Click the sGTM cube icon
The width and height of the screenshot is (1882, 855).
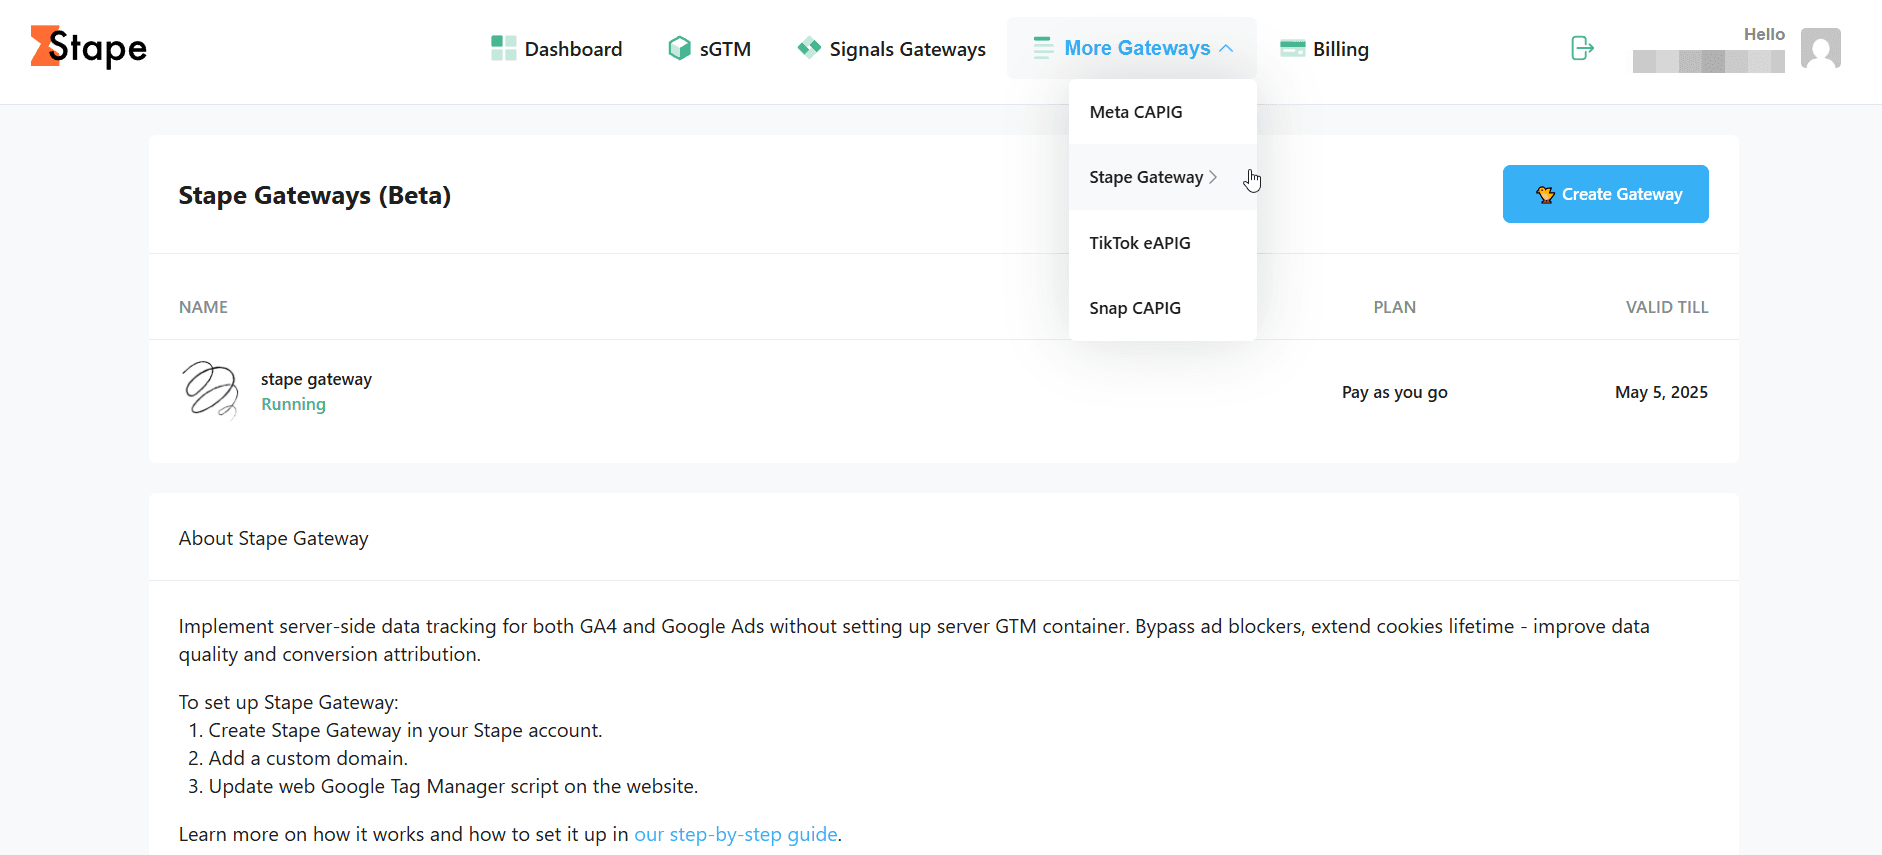point(679,48)
